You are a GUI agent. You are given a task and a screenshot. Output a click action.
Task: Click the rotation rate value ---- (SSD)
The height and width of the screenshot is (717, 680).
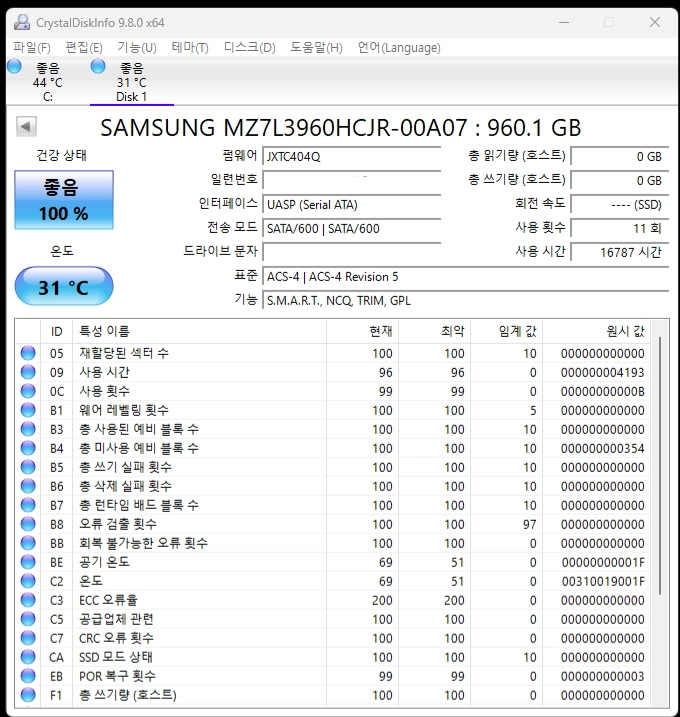point(620,204)
